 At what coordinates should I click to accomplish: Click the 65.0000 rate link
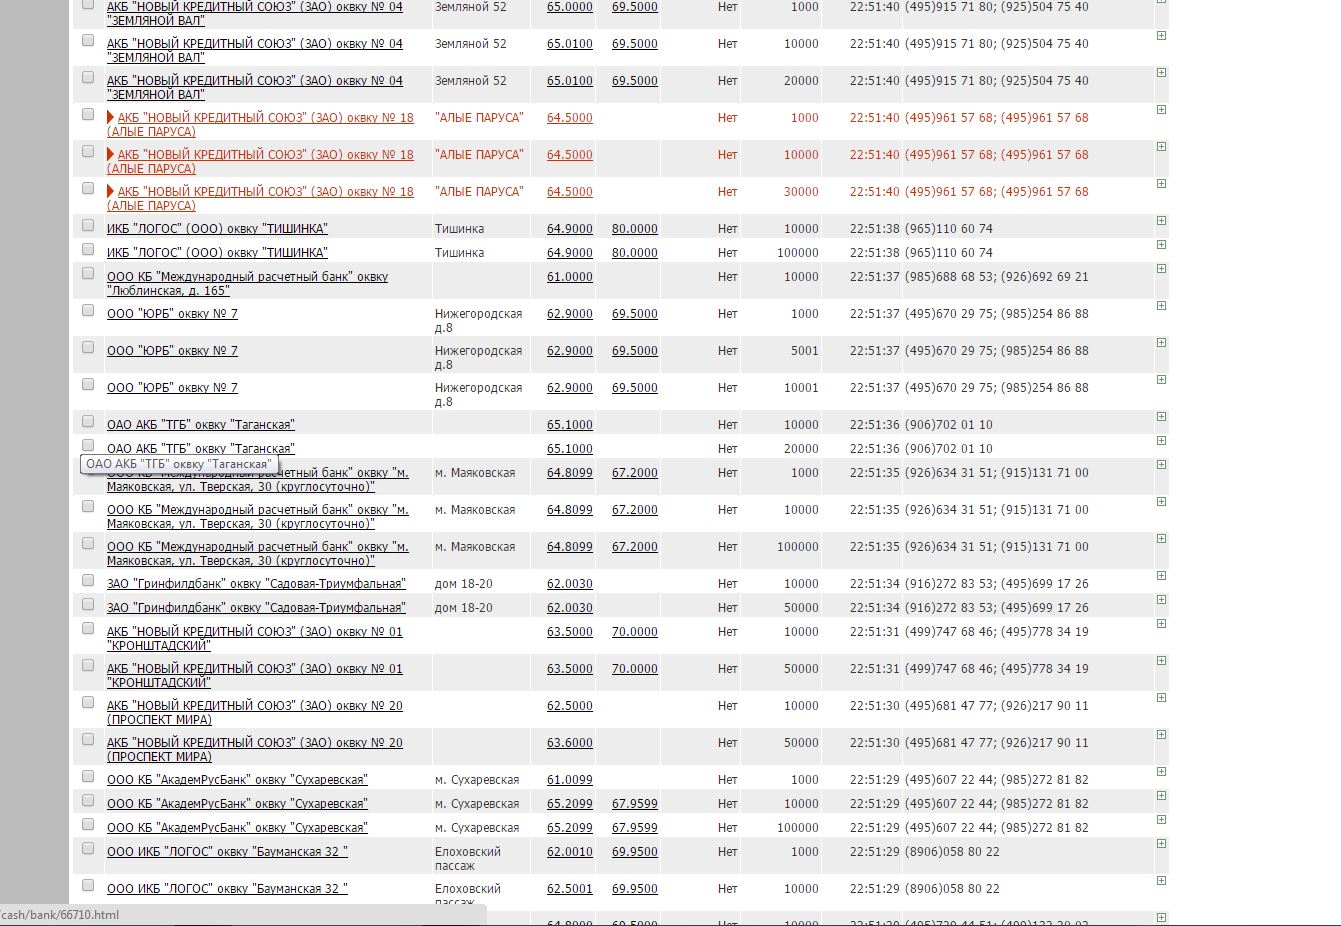pyautogui.click(x=570, y=7)
